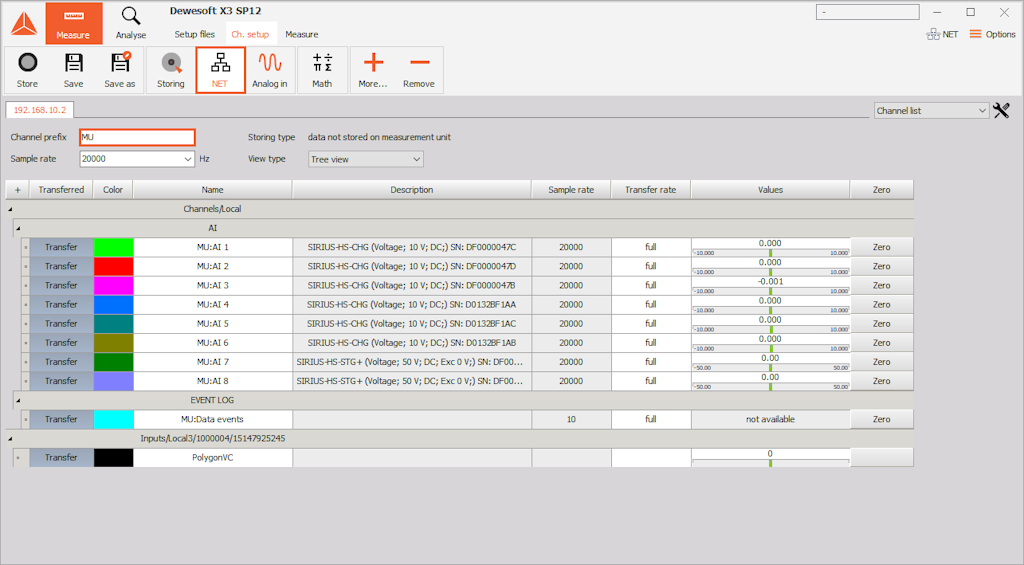1024x565 pixels.
Task: Select the black swatch of PolygonVC
Action: pos(114,457)
